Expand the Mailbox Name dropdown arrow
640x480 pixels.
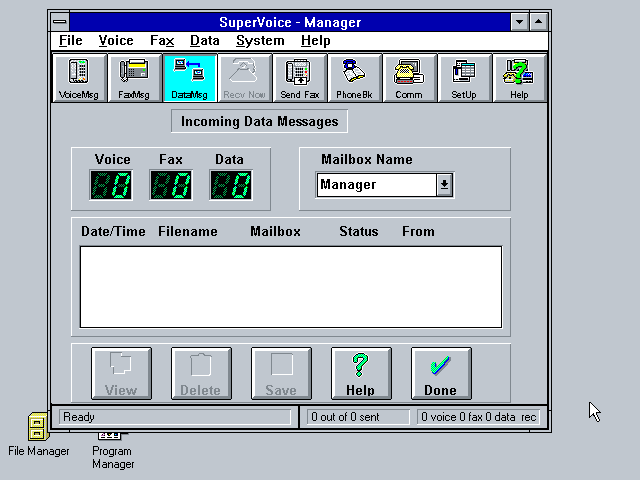(444, 185)
